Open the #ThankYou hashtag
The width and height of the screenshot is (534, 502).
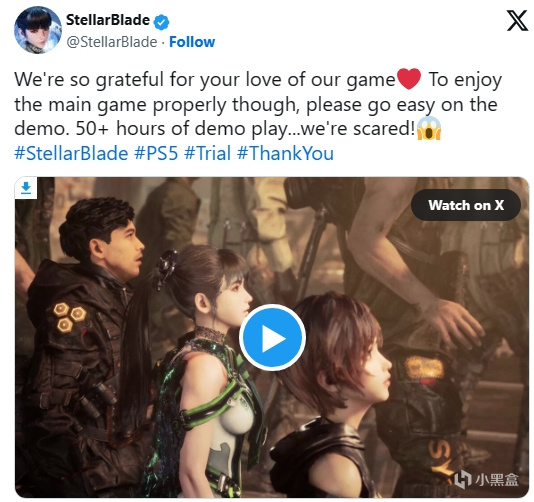coord(285,153)
